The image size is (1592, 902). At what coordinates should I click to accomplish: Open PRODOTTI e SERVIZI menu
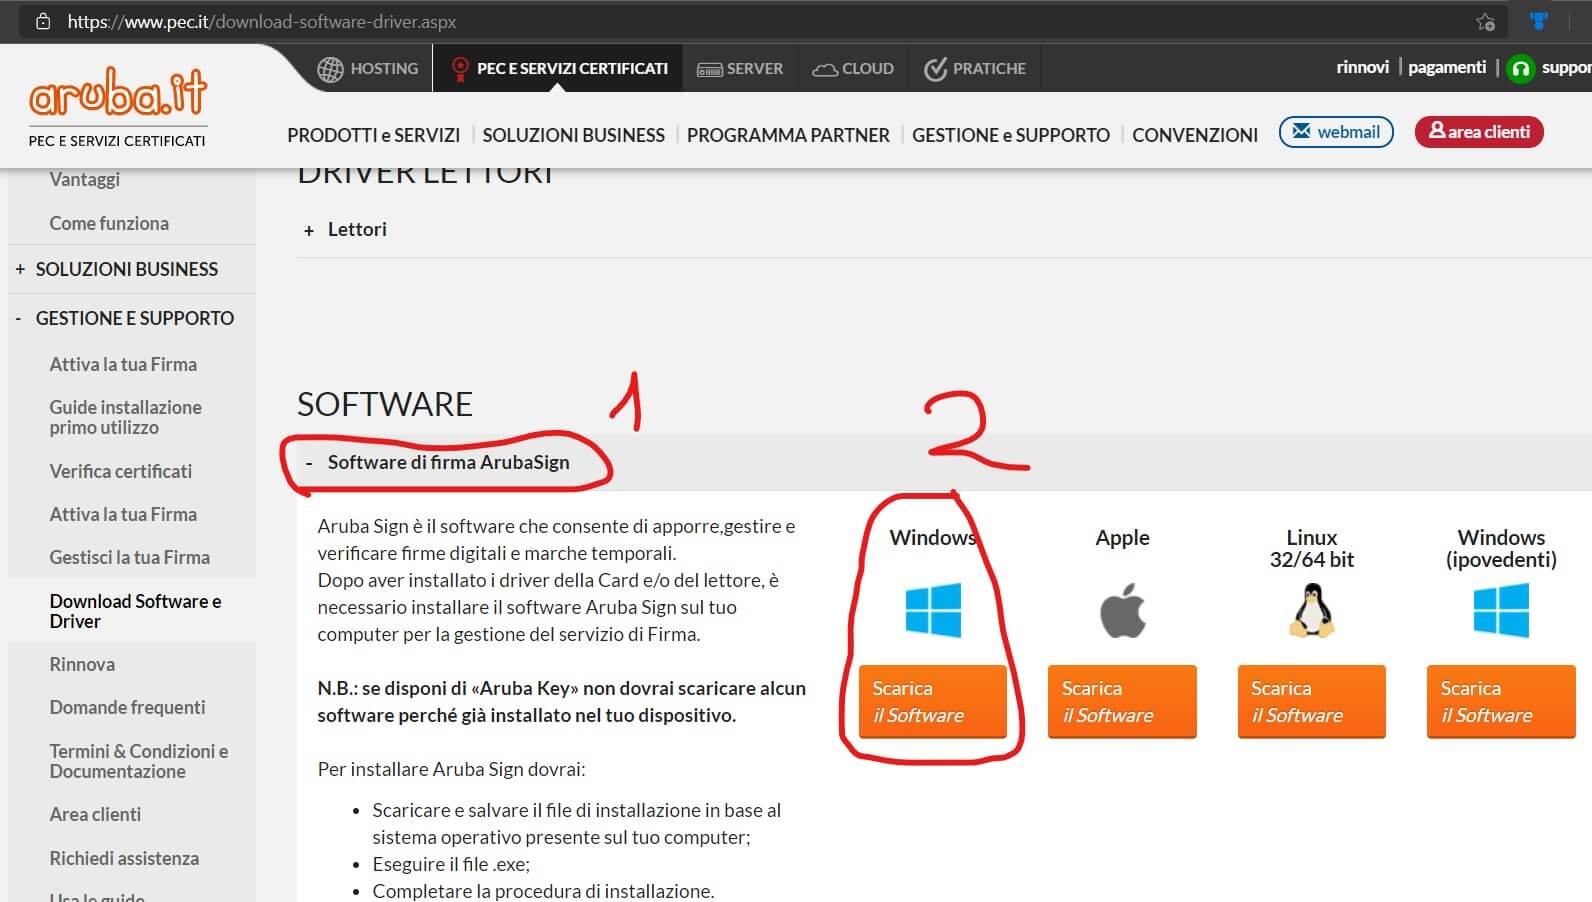(x=373, y=135)
